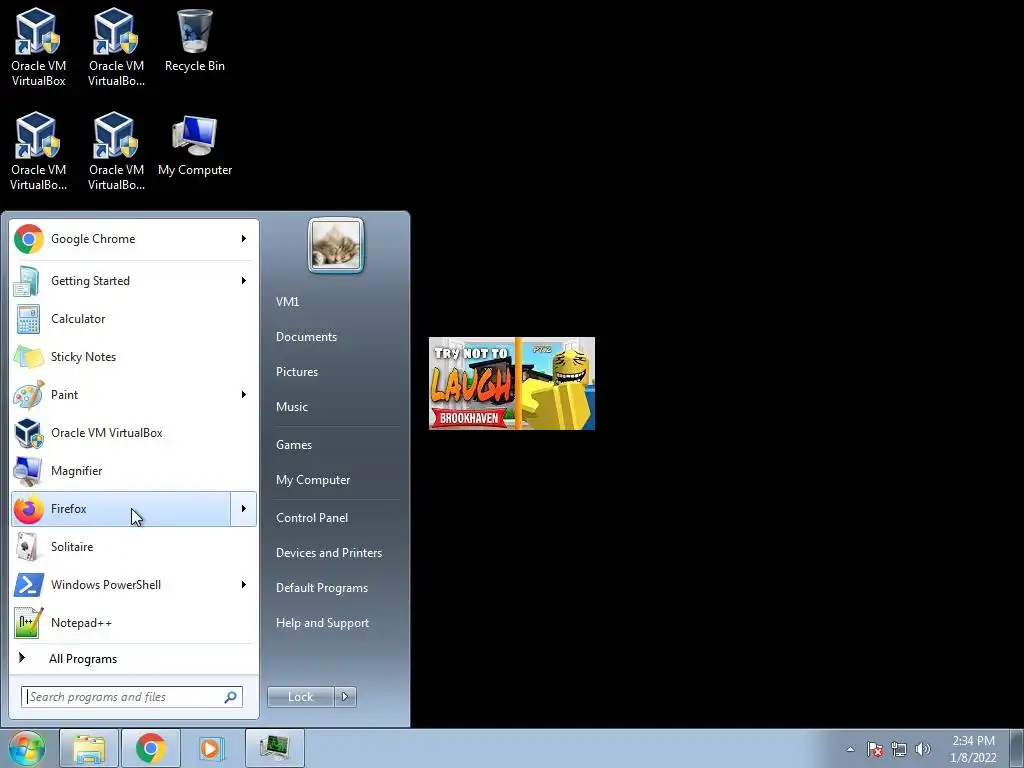Open VM1 user folder
Image resolution: width=1024 pixels, height=768 pixels.
[287, 302]
